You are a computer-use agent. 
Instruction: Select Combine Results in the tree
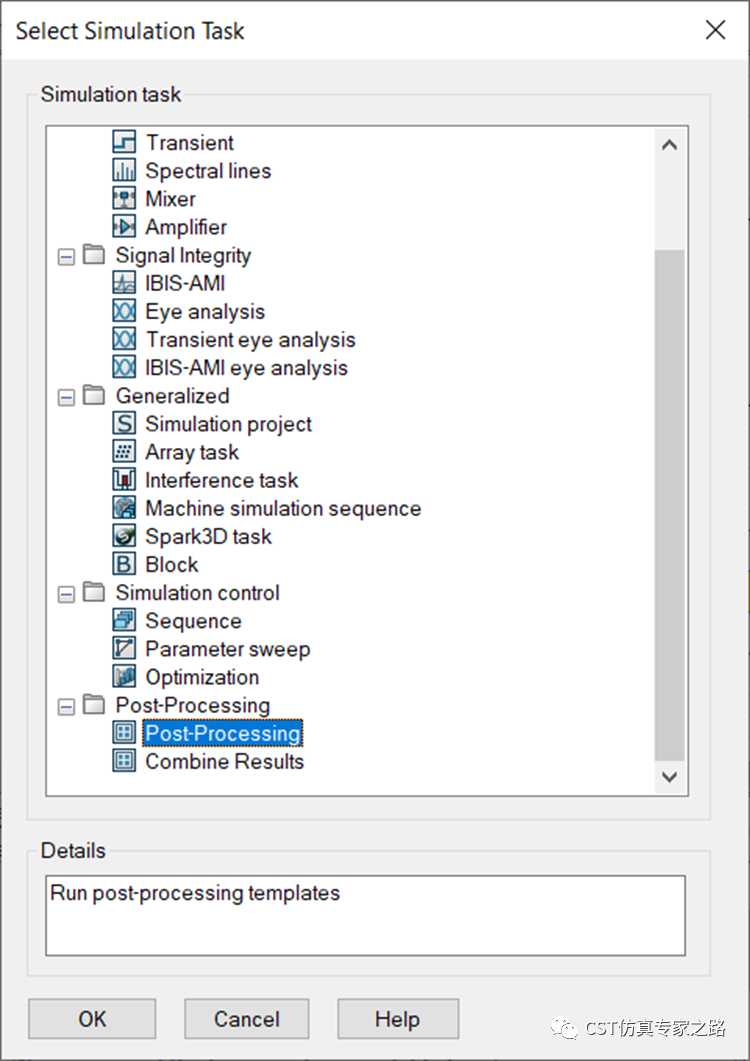224,761
